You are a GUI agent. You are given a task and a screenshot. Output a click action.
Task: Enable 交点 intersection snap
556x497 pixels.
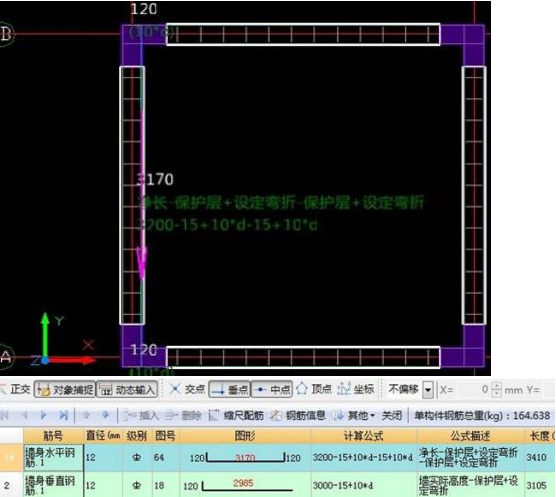[187, 389]
